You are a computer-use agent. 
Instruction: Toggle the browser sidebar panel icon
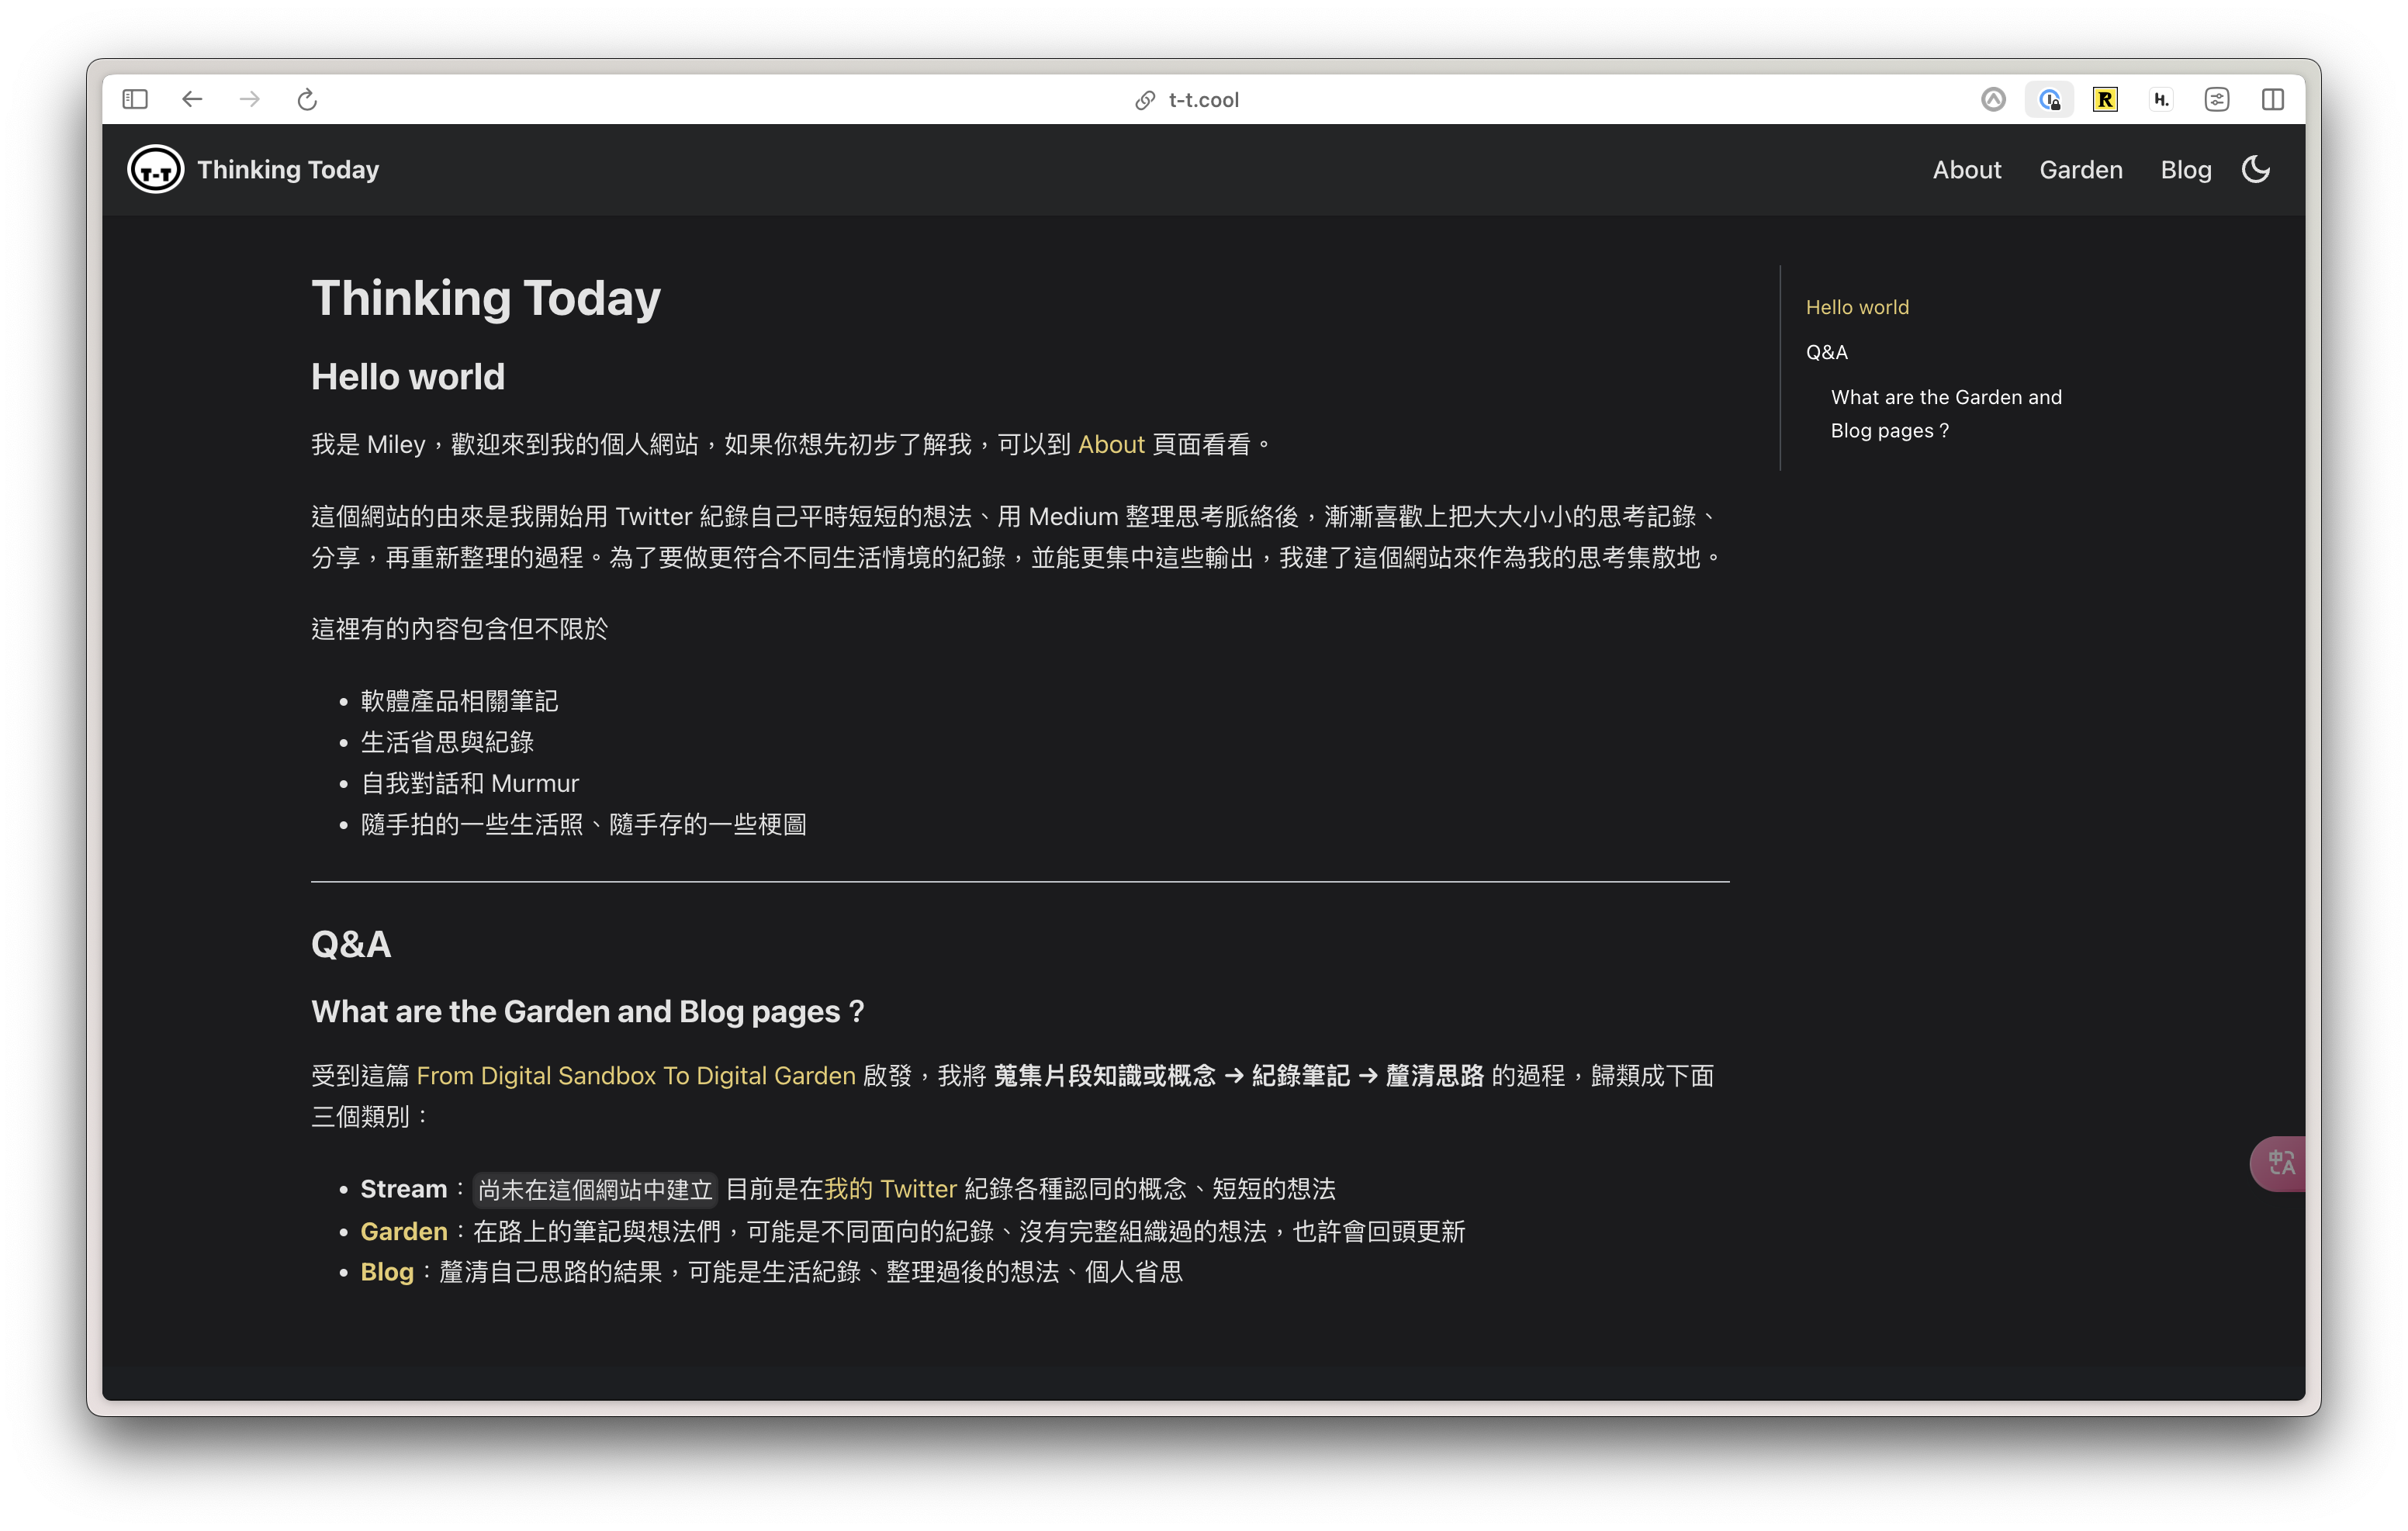coord(135,99)
